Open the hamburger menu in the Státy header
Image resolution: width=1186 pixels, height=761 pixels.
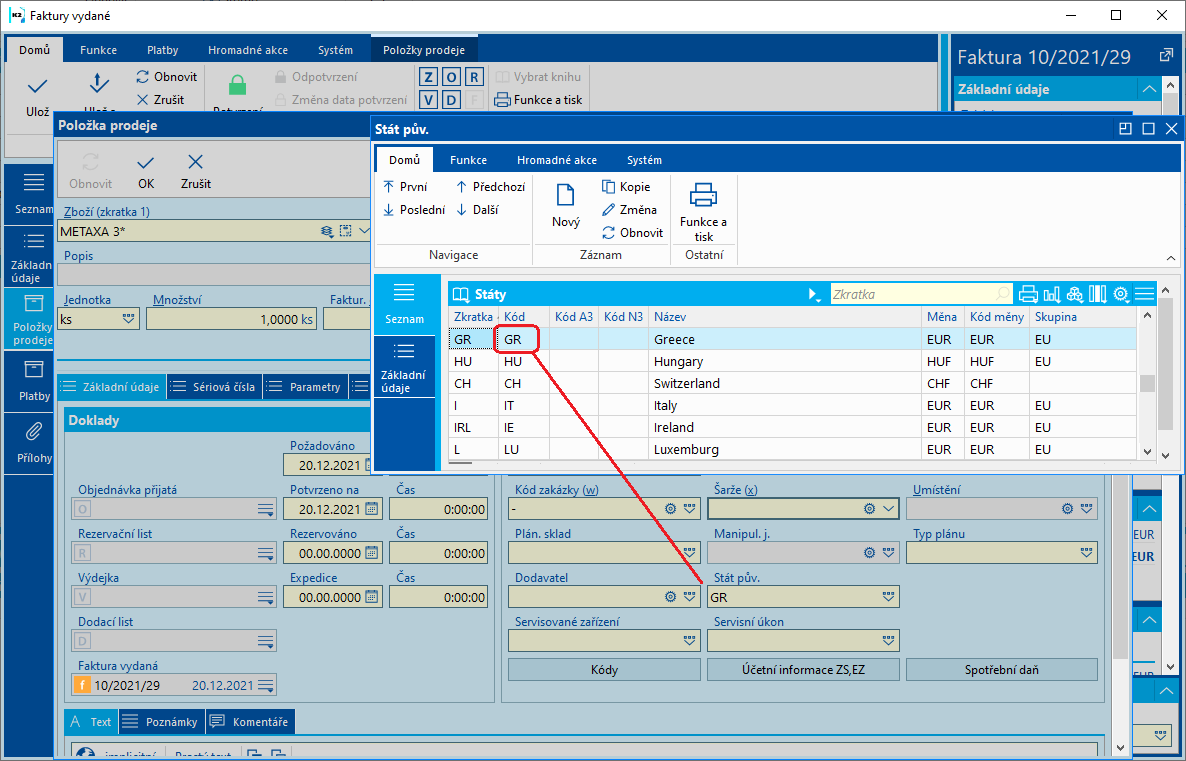pyautogui.click(x=1144, y=294)
